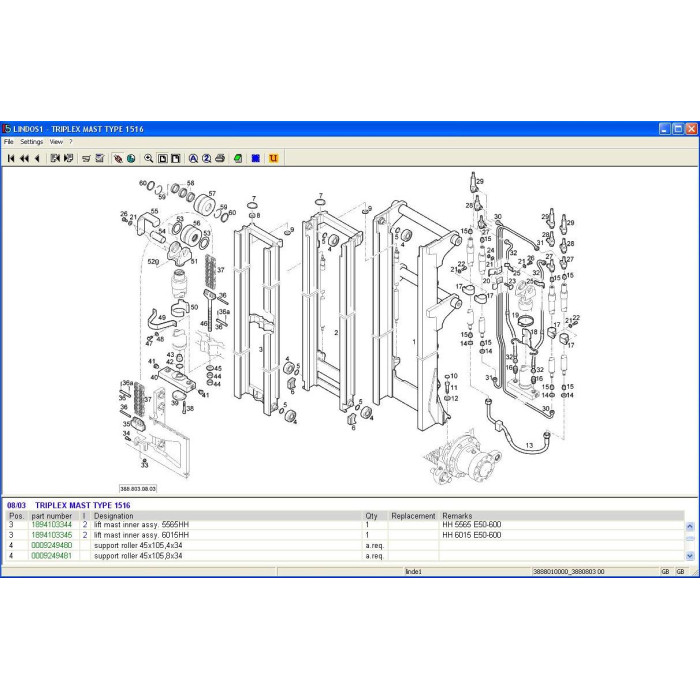
Task: Click status bar entry 'linde1'
Action: point(413,571)
